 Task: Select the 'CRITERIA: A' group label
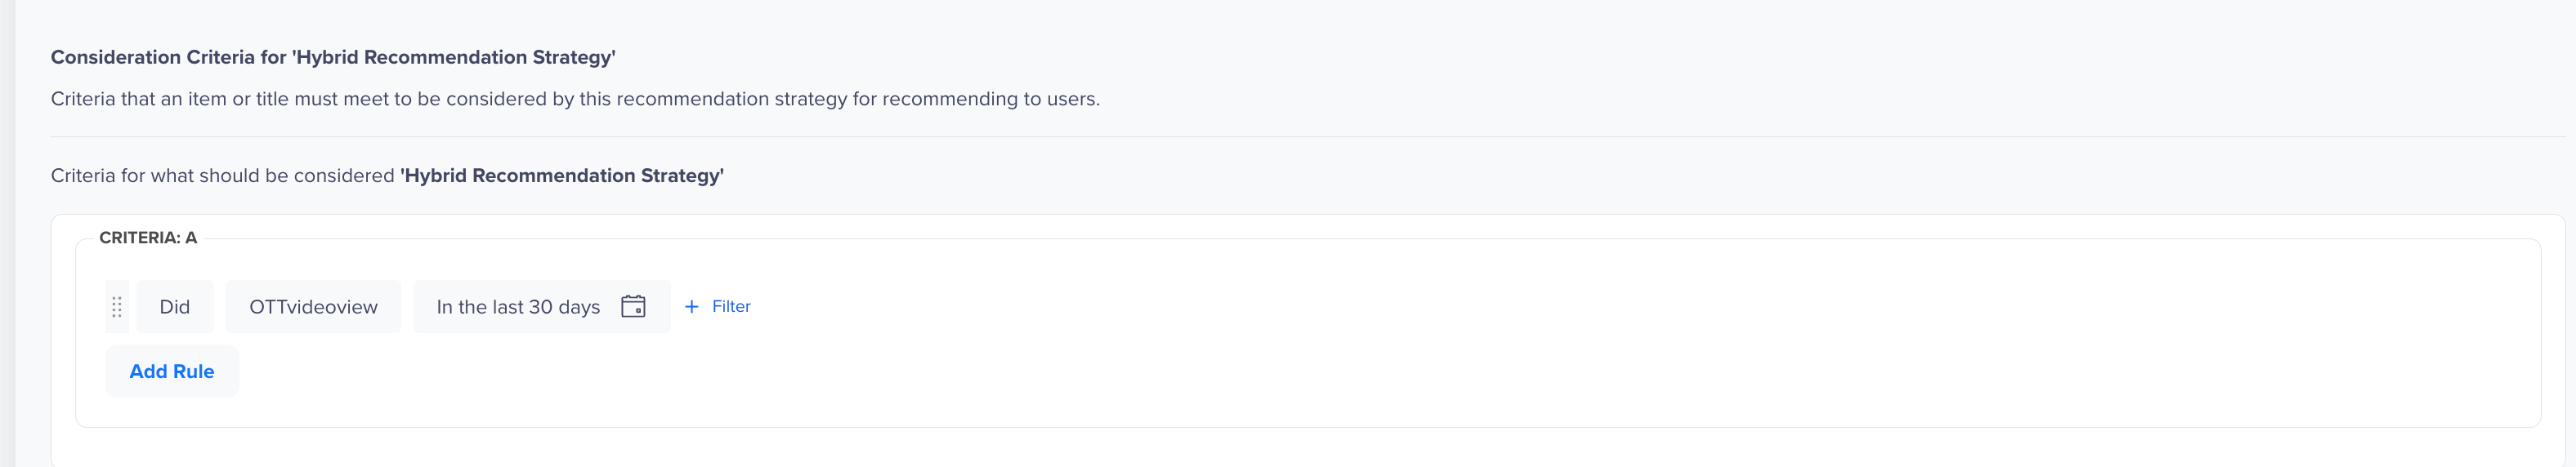tap(148, 237)
